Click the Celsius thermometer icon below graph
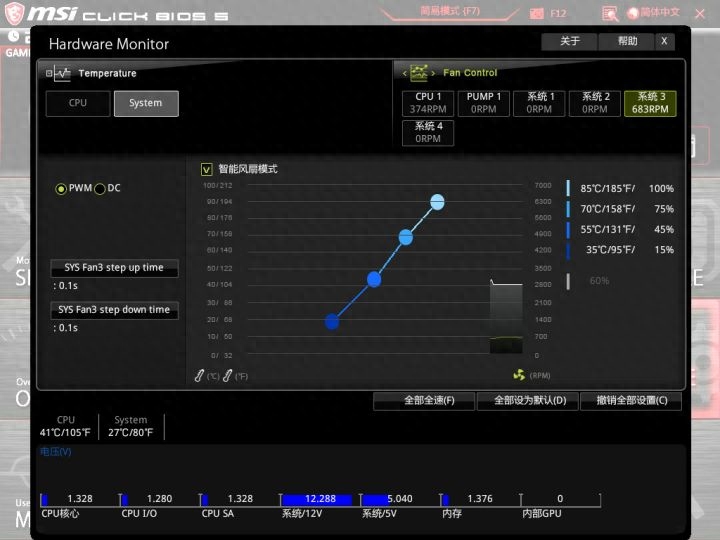 tap(200, 375)
